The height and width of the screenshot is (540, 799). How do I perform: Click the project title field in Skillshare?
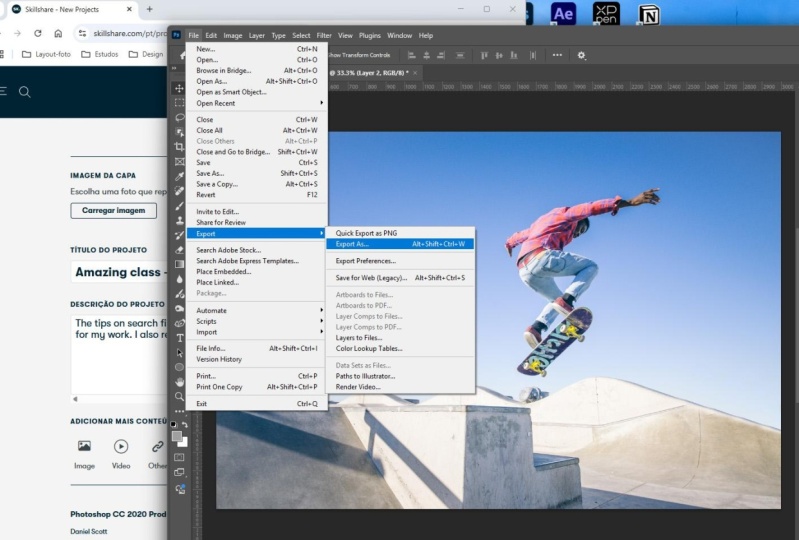click(119, 272)
